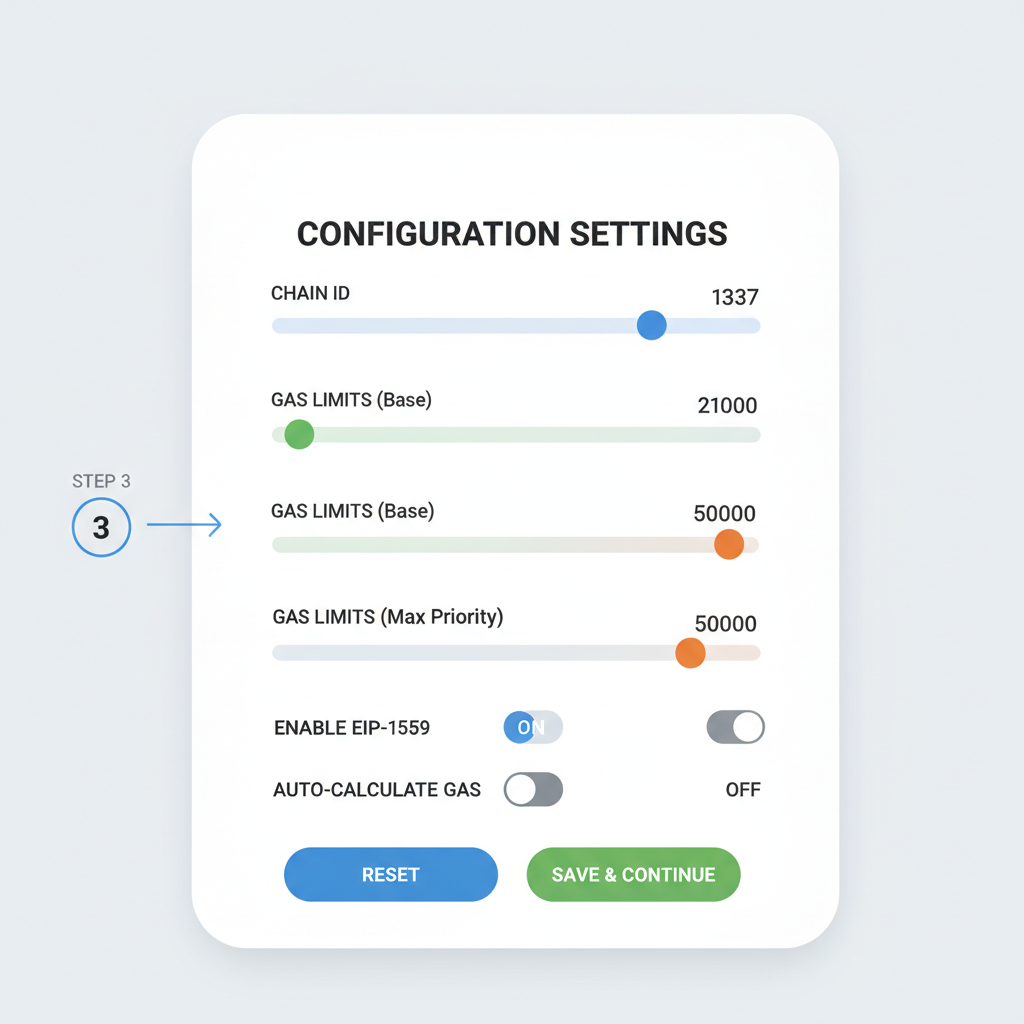Click Save & Continue
The width and height of the screenshot is (1024, 1024).
pos(633,874)
